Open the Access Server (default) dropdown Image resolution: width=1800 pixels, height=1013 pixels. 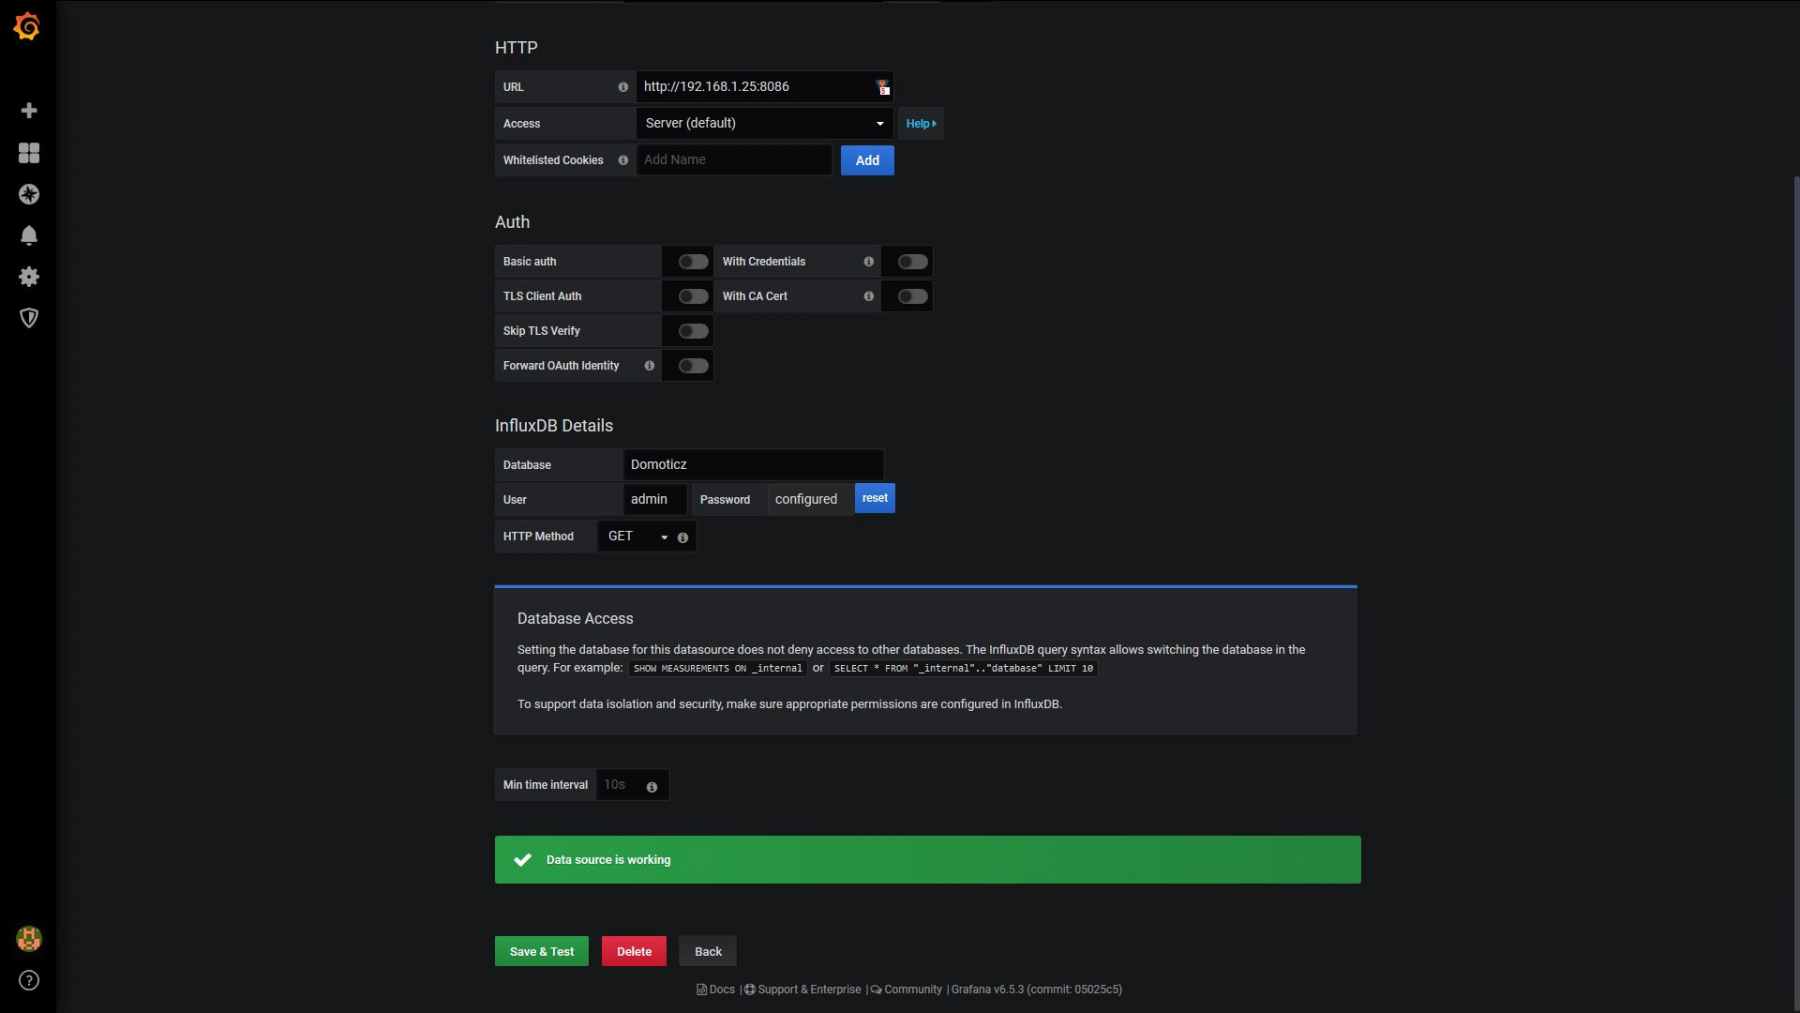[x=764, y=123]
